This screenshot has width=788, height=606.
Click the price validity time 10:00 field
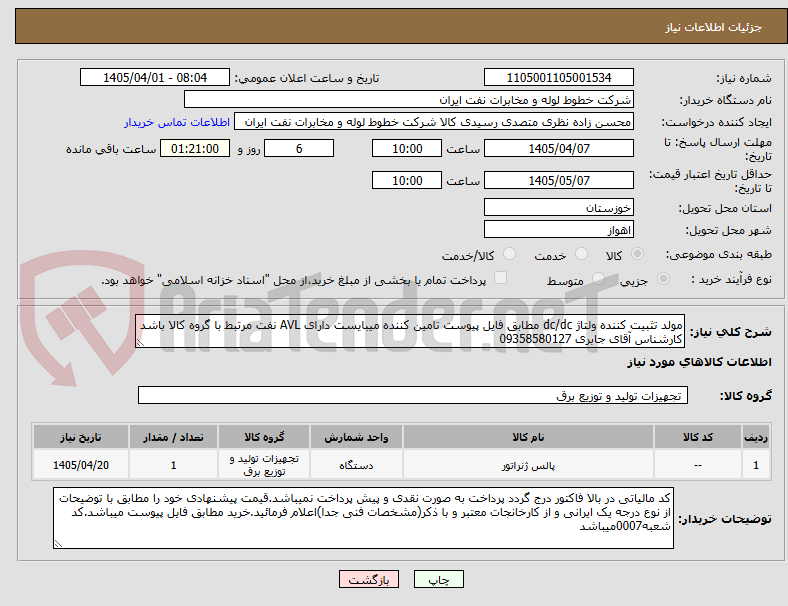407,180
